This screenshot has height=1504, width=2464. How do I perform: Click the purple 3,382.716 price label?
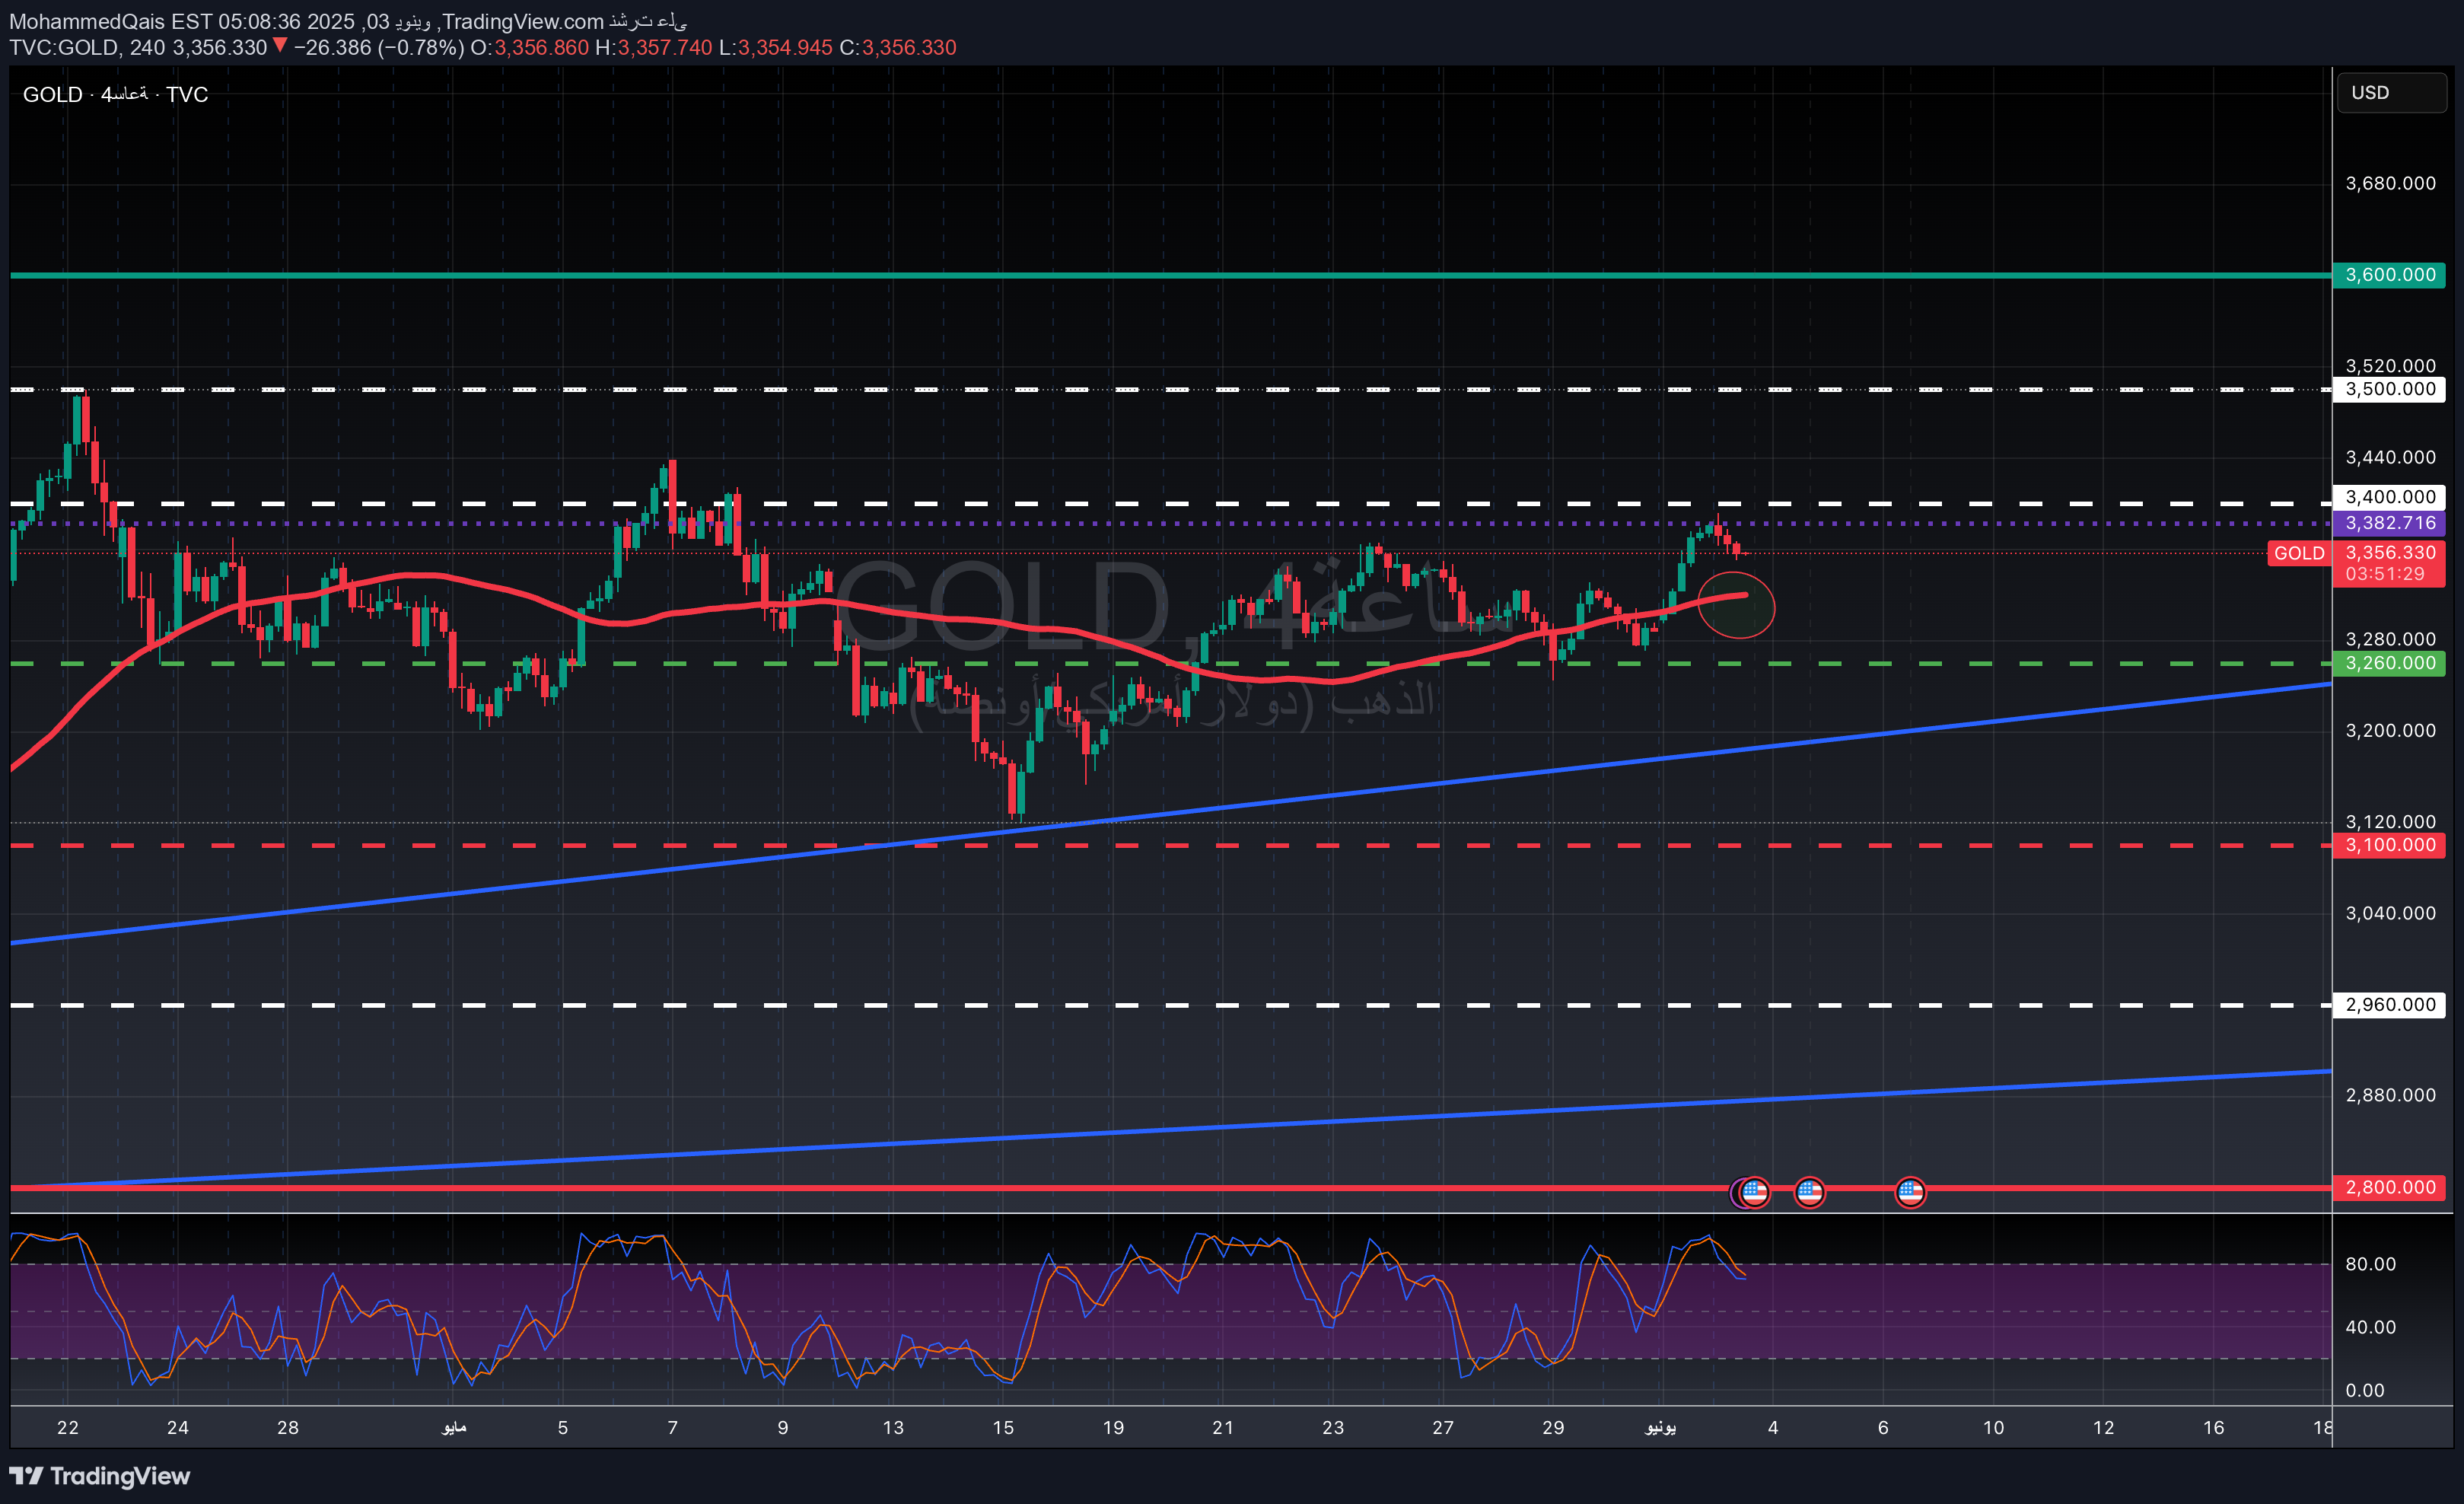pyautogui.click(x=2389, y=523)
